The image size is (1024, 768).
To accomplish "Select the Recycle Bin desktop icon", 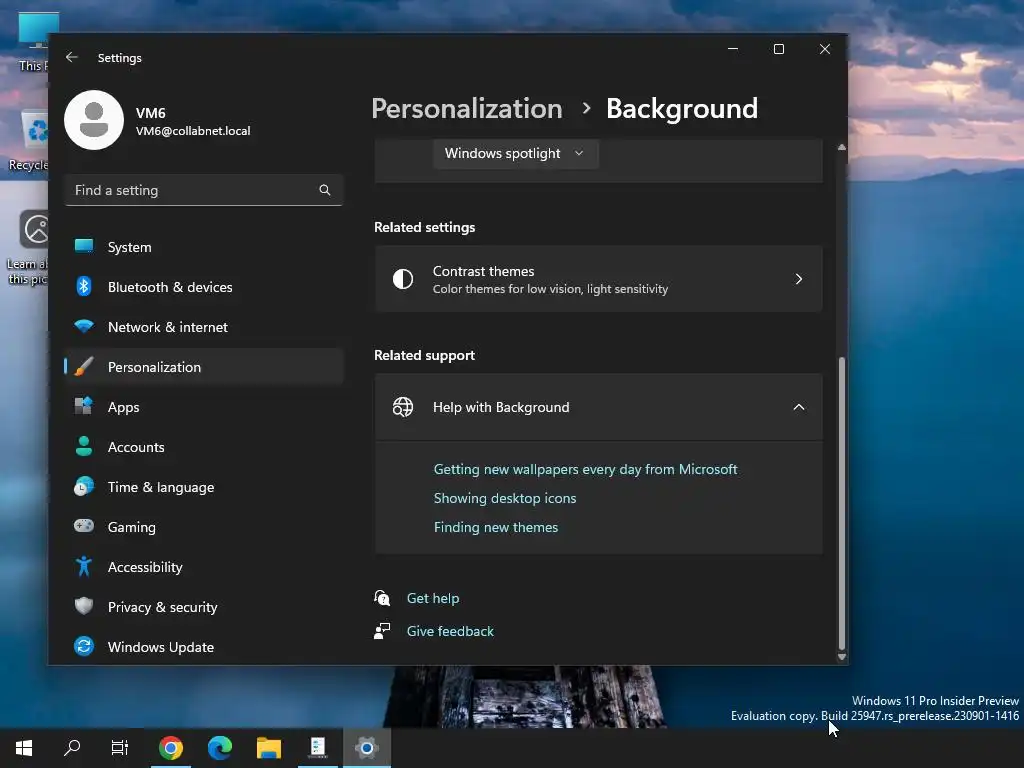I will pos(31,140).
